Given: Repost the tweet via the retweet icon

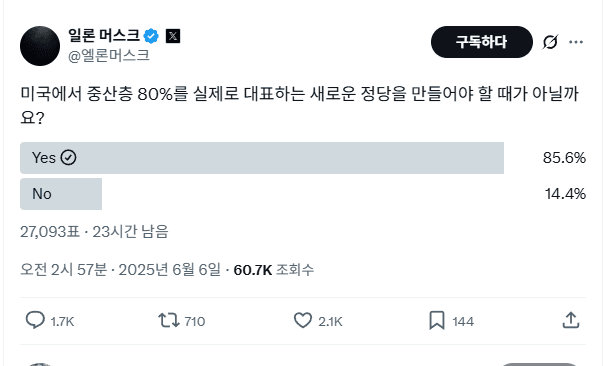Looking at the screenshot, I should tap(169, 321).
